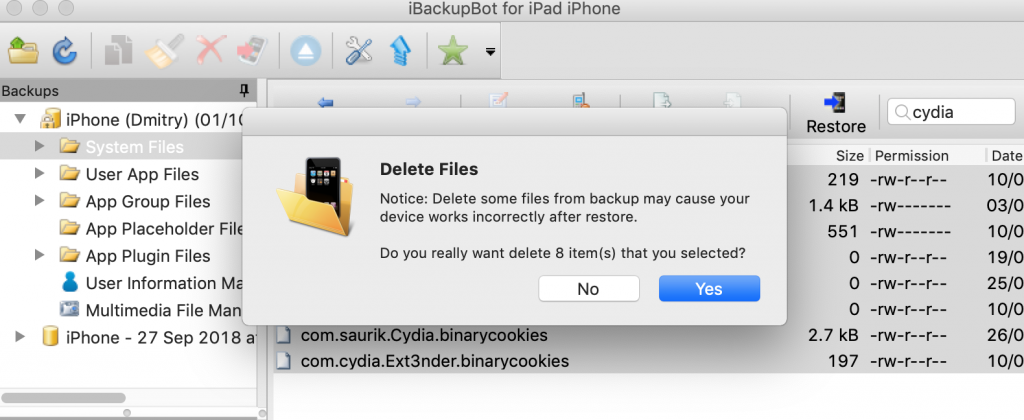
Task: Click the eject backup round icon
Action: pyautogui.click(x=306, y=50)
